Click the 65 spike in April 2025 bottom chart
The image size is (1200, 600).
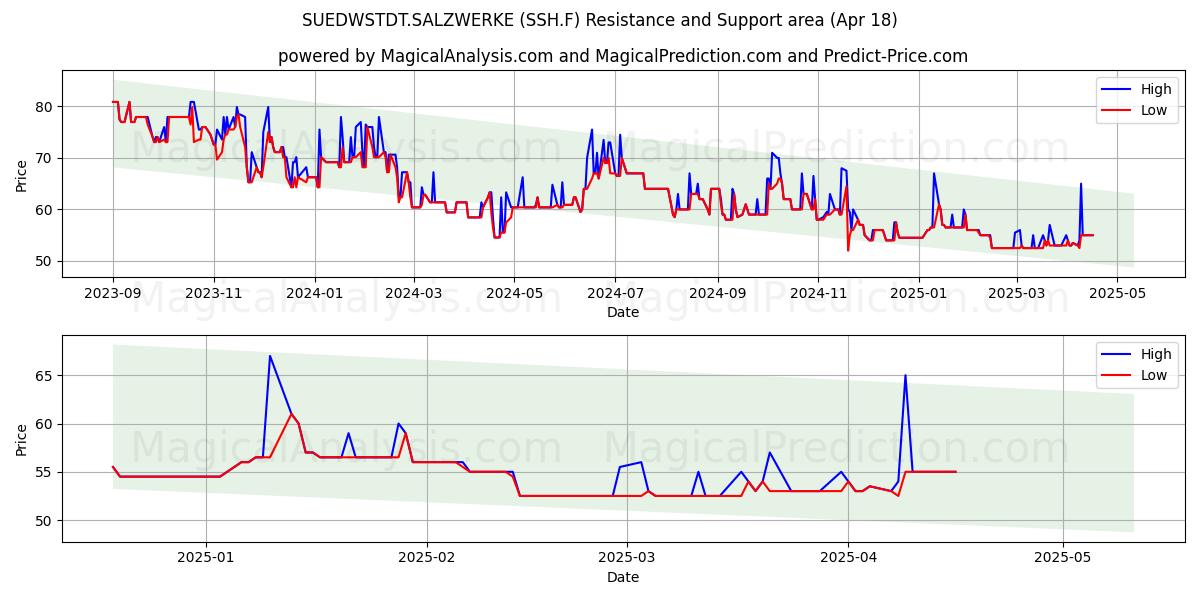[905, 376]
